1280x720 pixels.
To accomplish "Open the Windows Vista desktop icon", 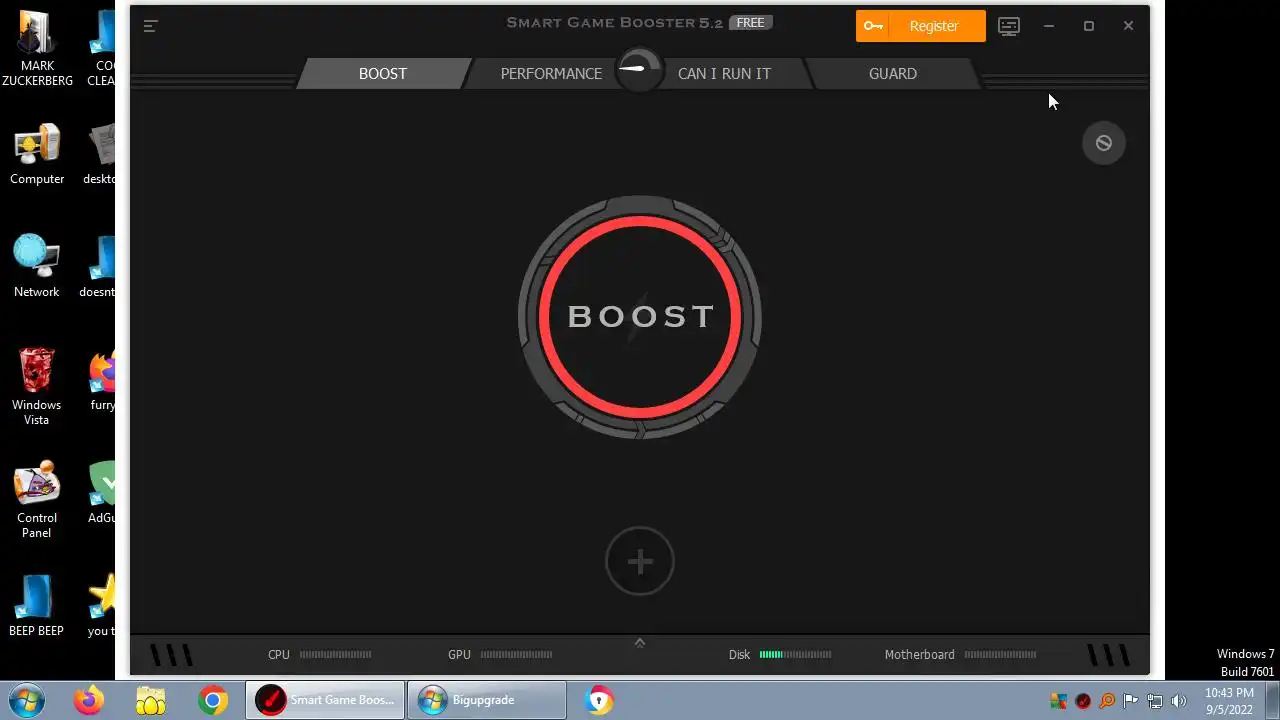I will (x=37, y=387).
